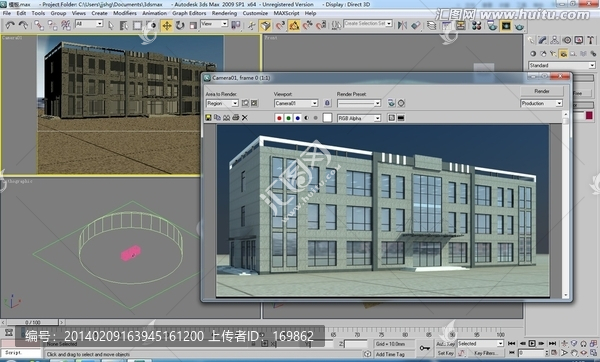Activate the Select and Scale tool
The image size is (600, 362).
[x=193, y=26]
